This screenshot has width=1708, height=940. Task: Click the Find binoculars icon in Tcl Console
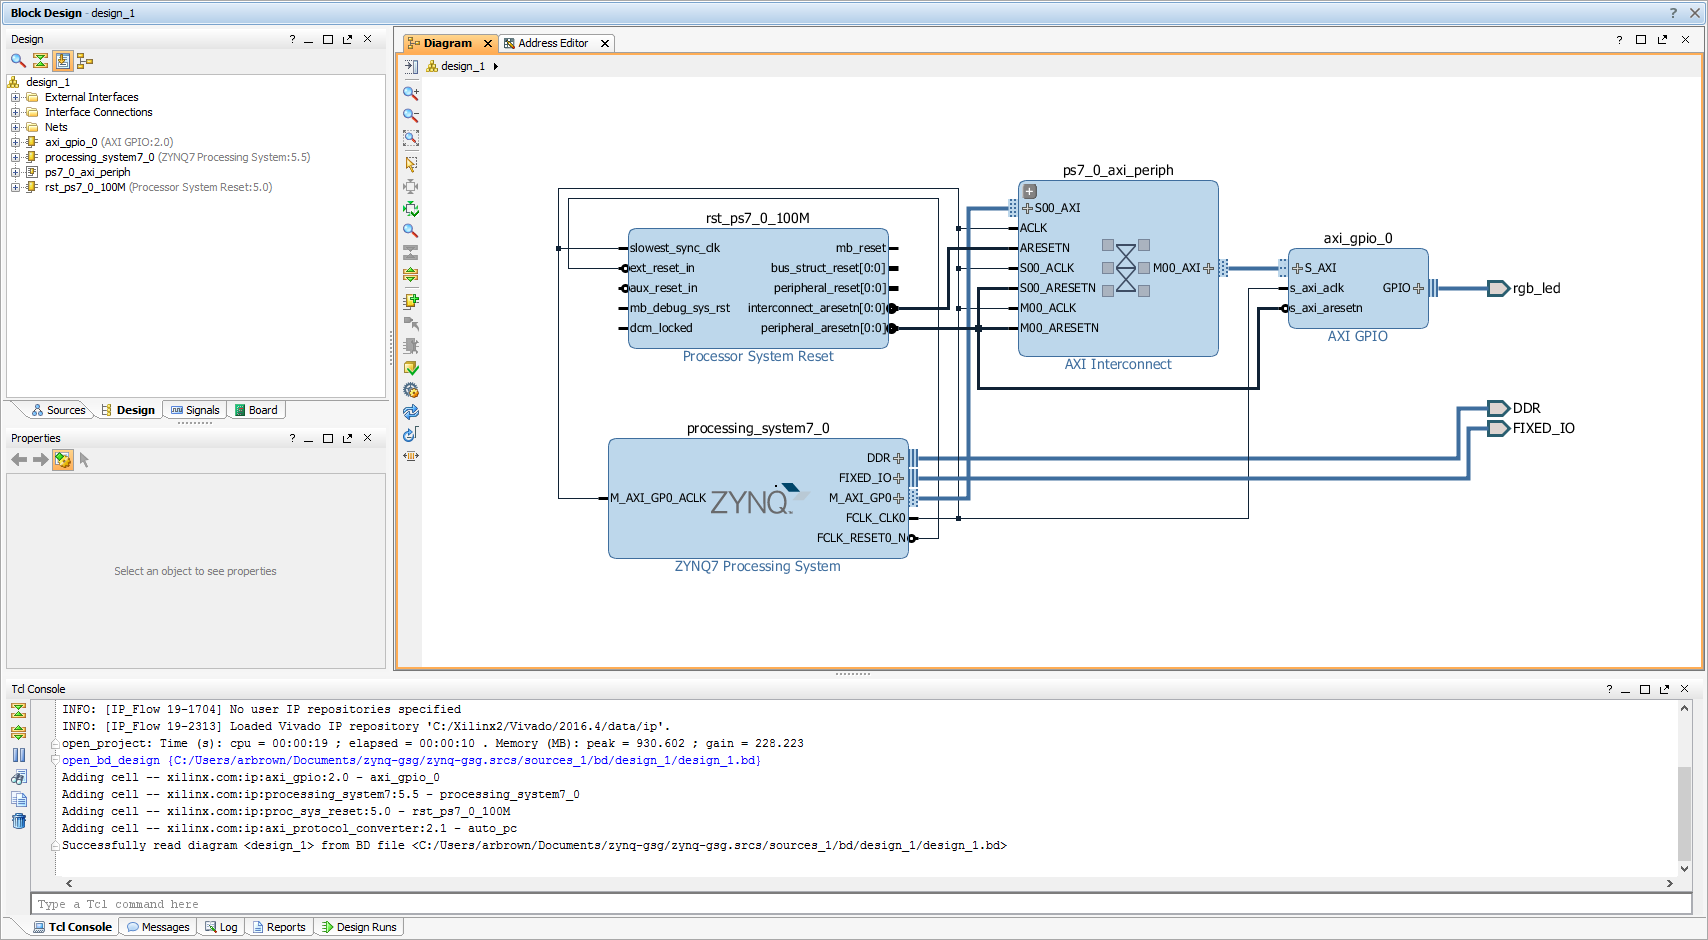[19, 777]
